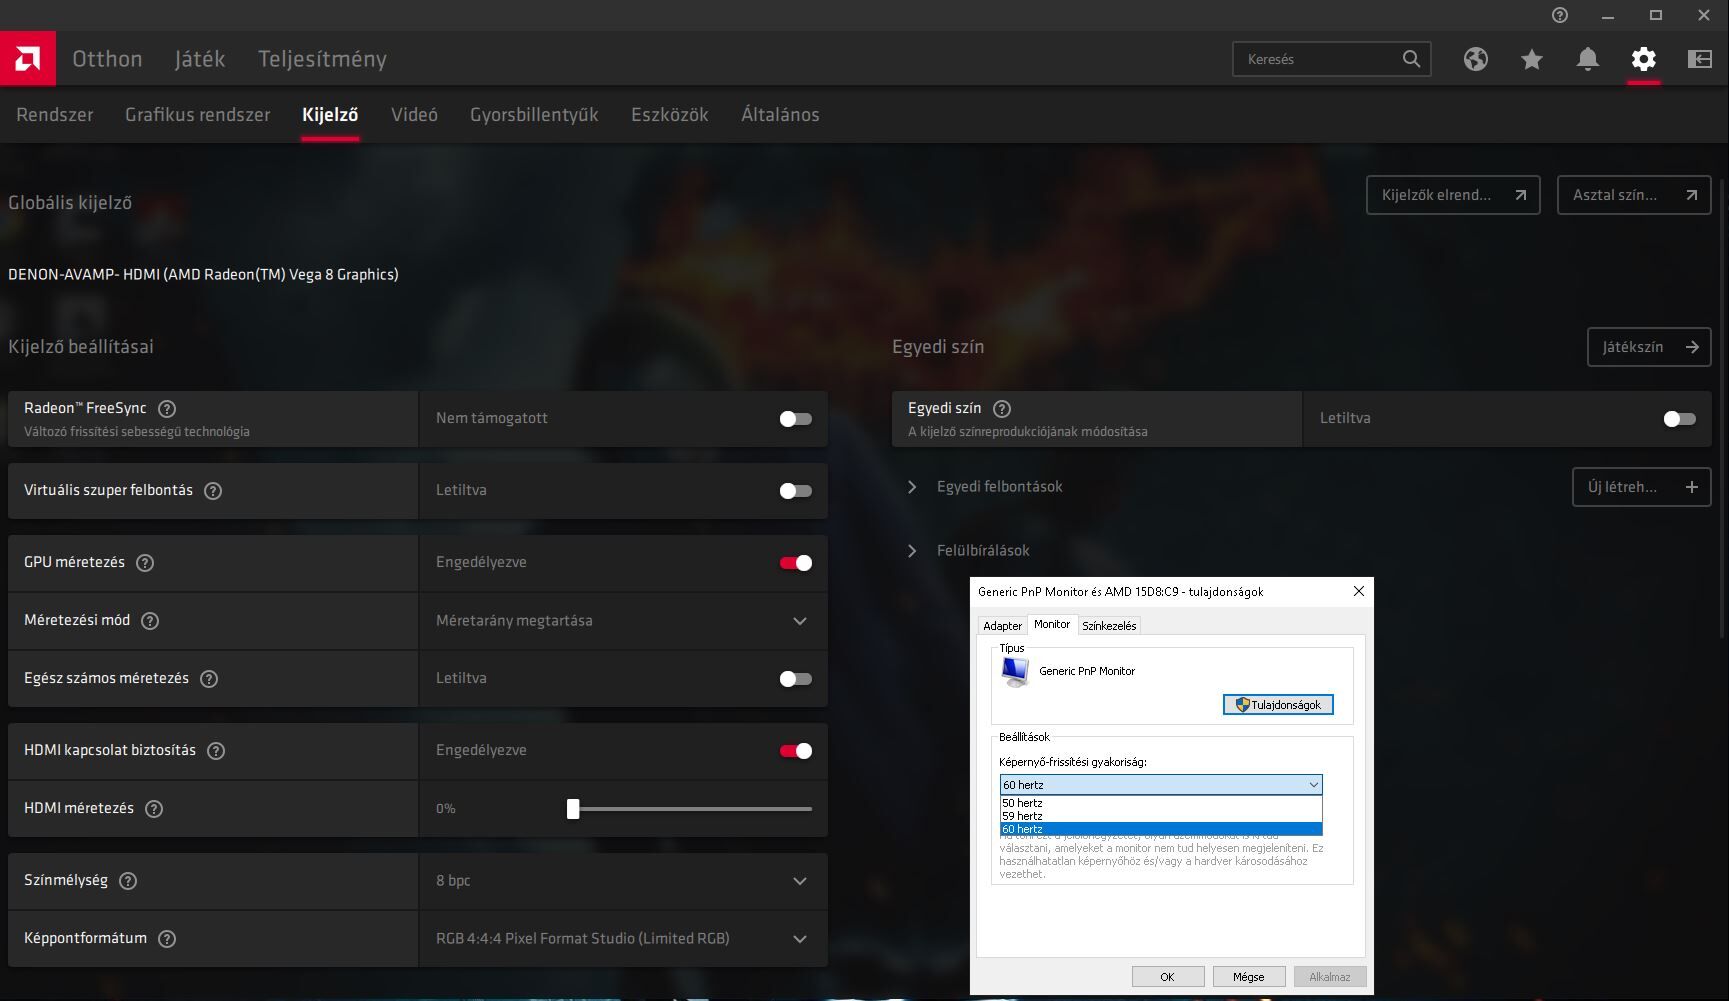Show help for HDMI méretezés

[x=154, y=809]
